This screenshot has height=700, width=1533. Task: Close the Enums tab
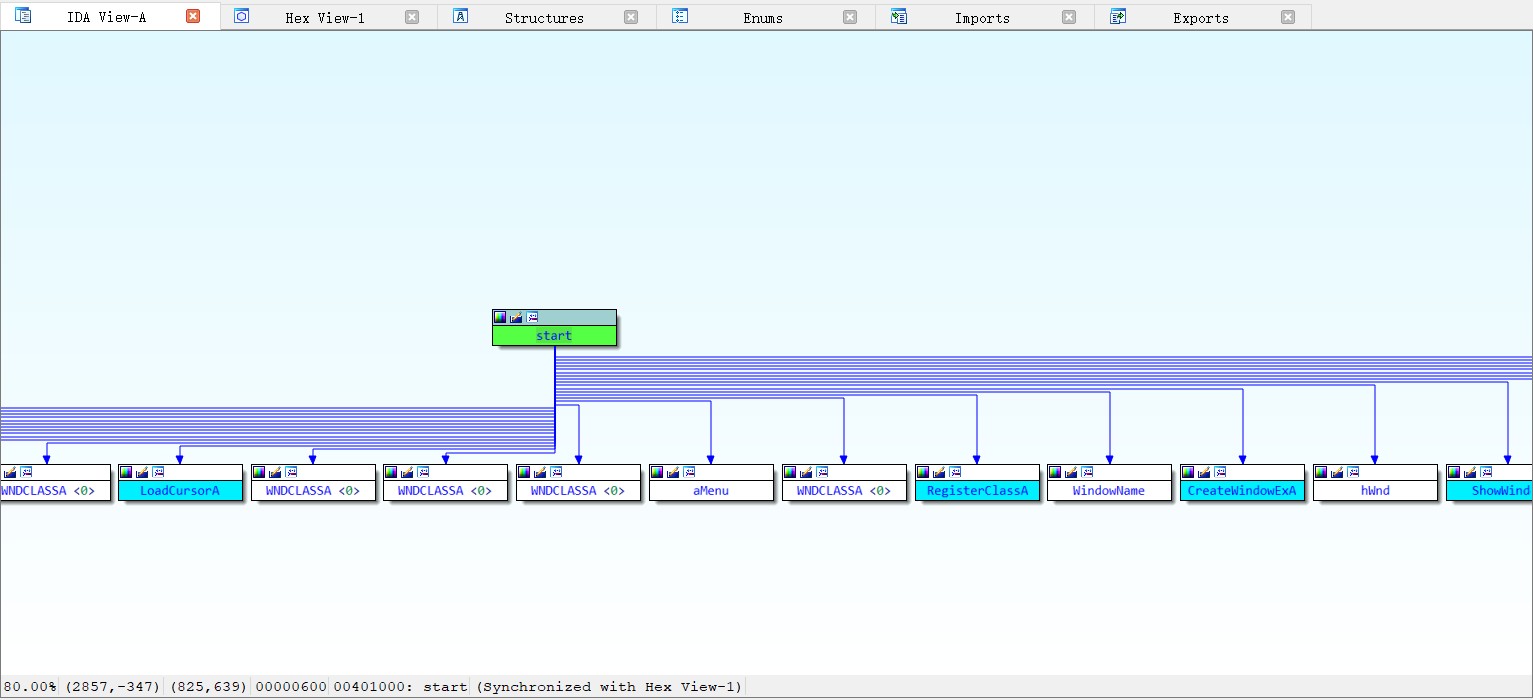pos(850,17)
